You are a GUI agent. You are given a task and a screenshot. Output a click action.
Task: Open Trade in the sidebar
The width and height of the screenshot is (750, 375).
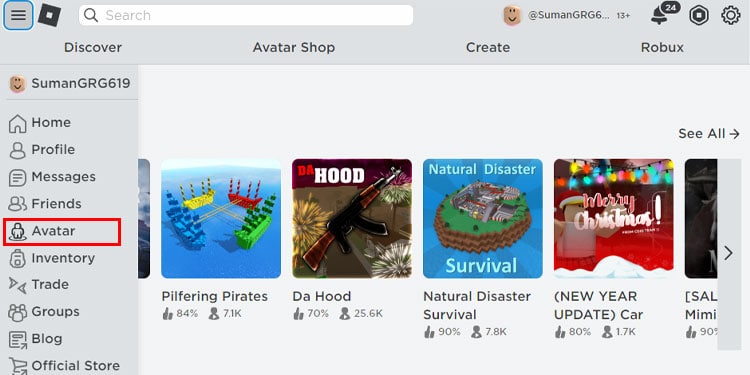coord(39,285)
